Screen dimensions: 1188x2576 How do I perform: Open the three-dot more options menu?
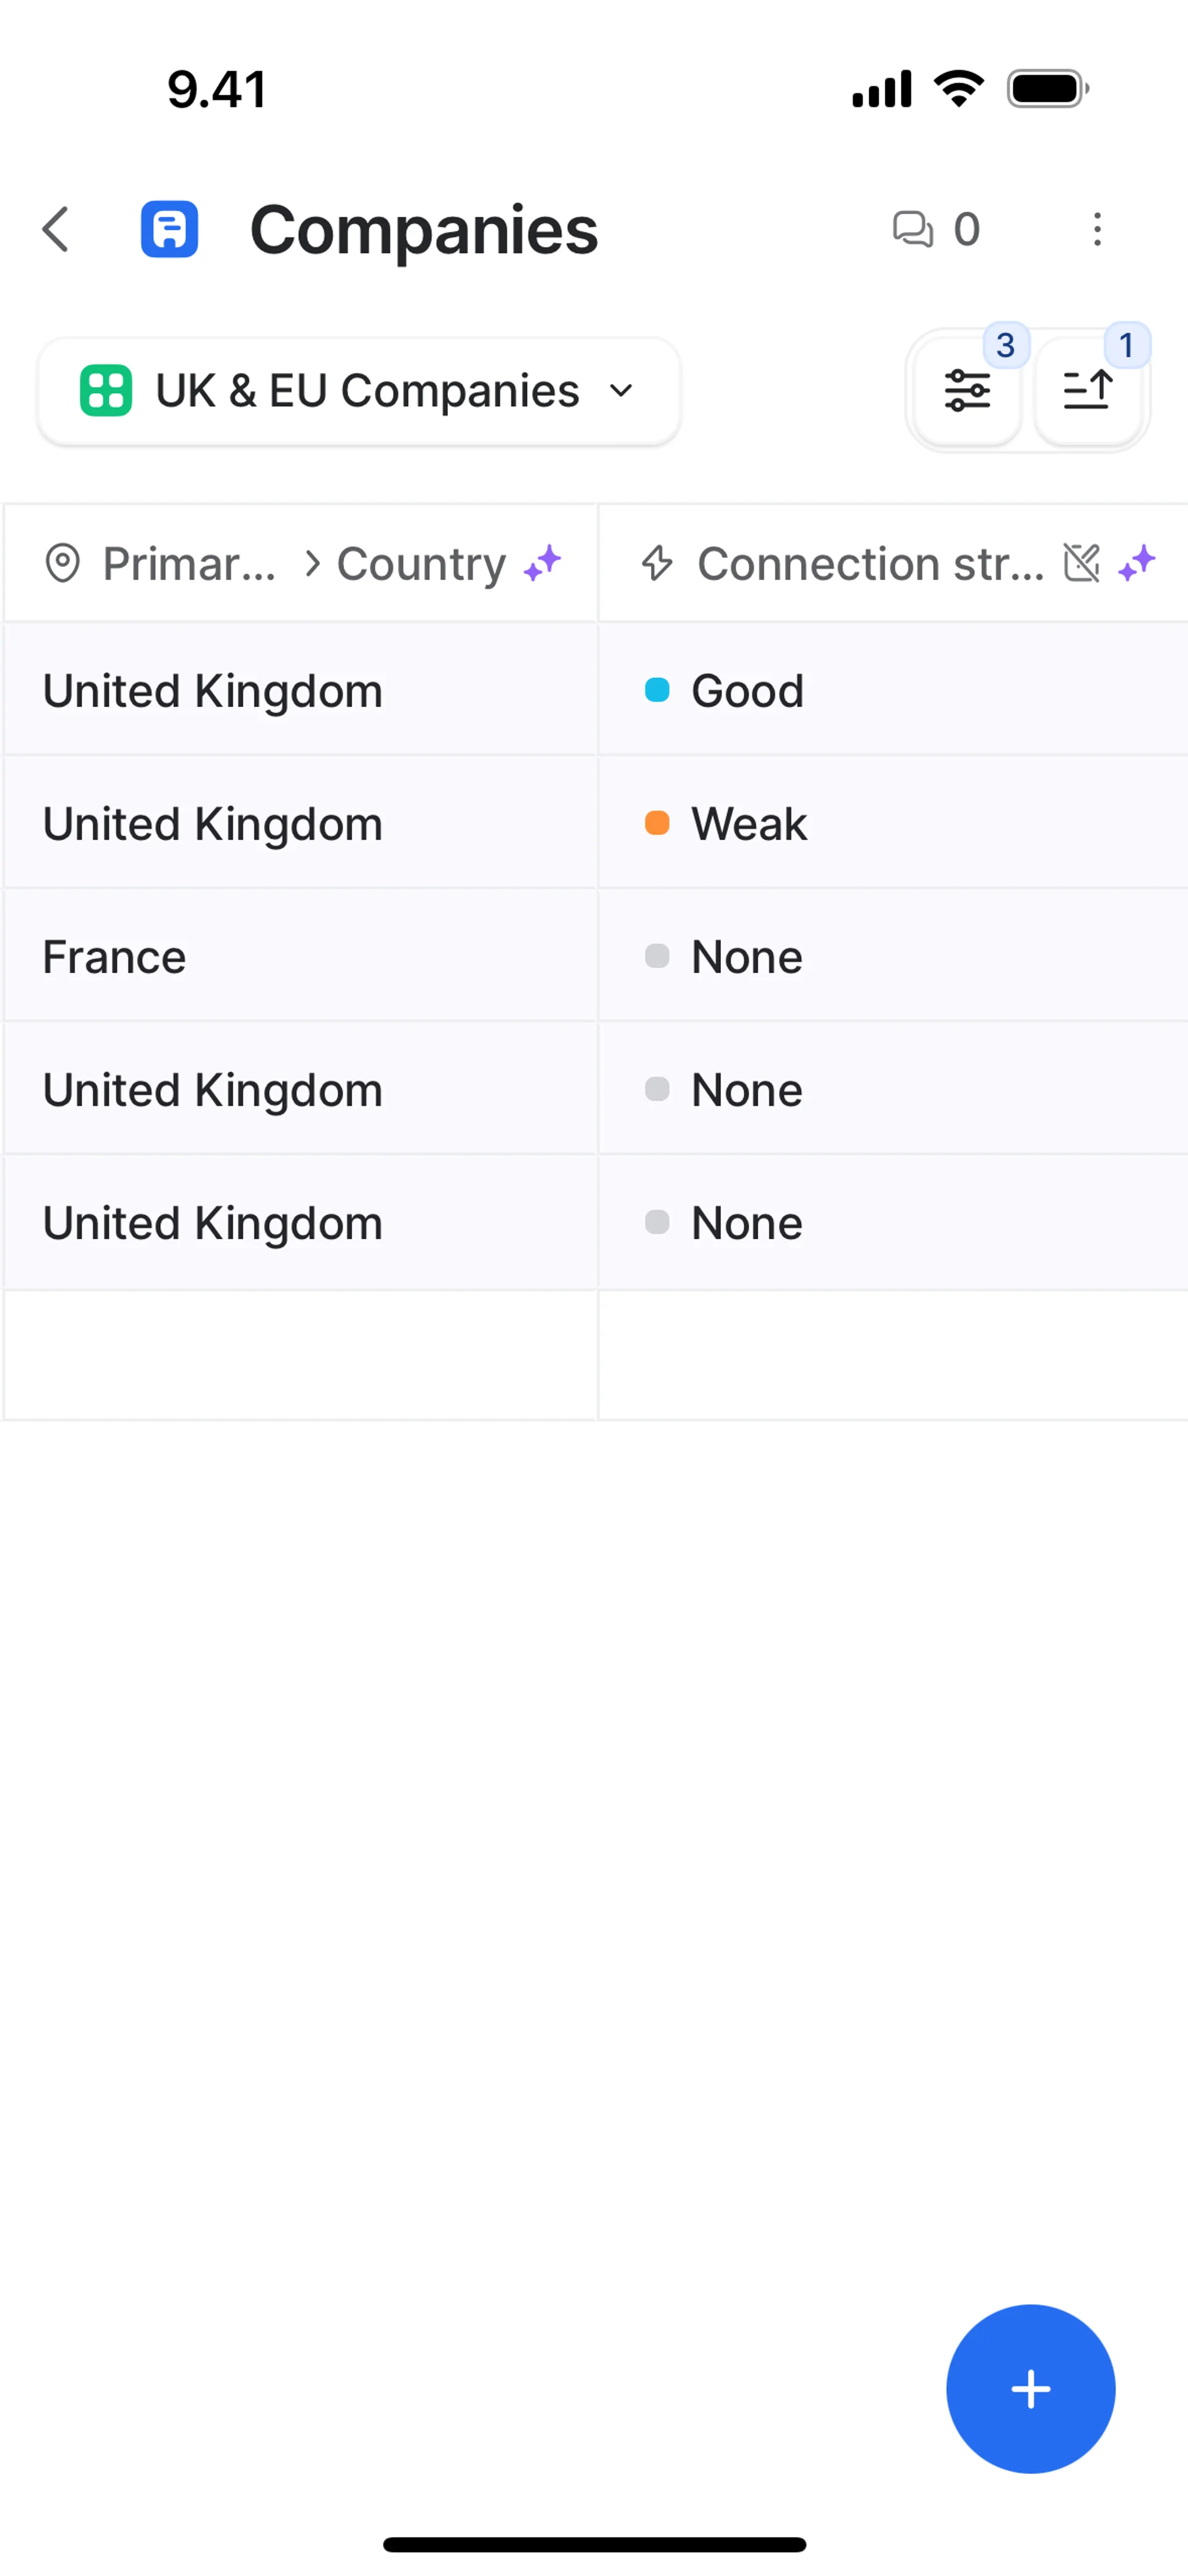1097,230
